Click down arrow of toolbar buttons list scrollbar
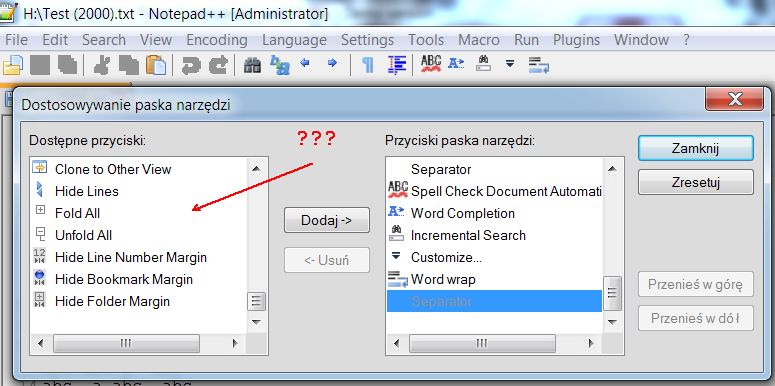This screenshot has width=775, height=386. click(612, 322)
